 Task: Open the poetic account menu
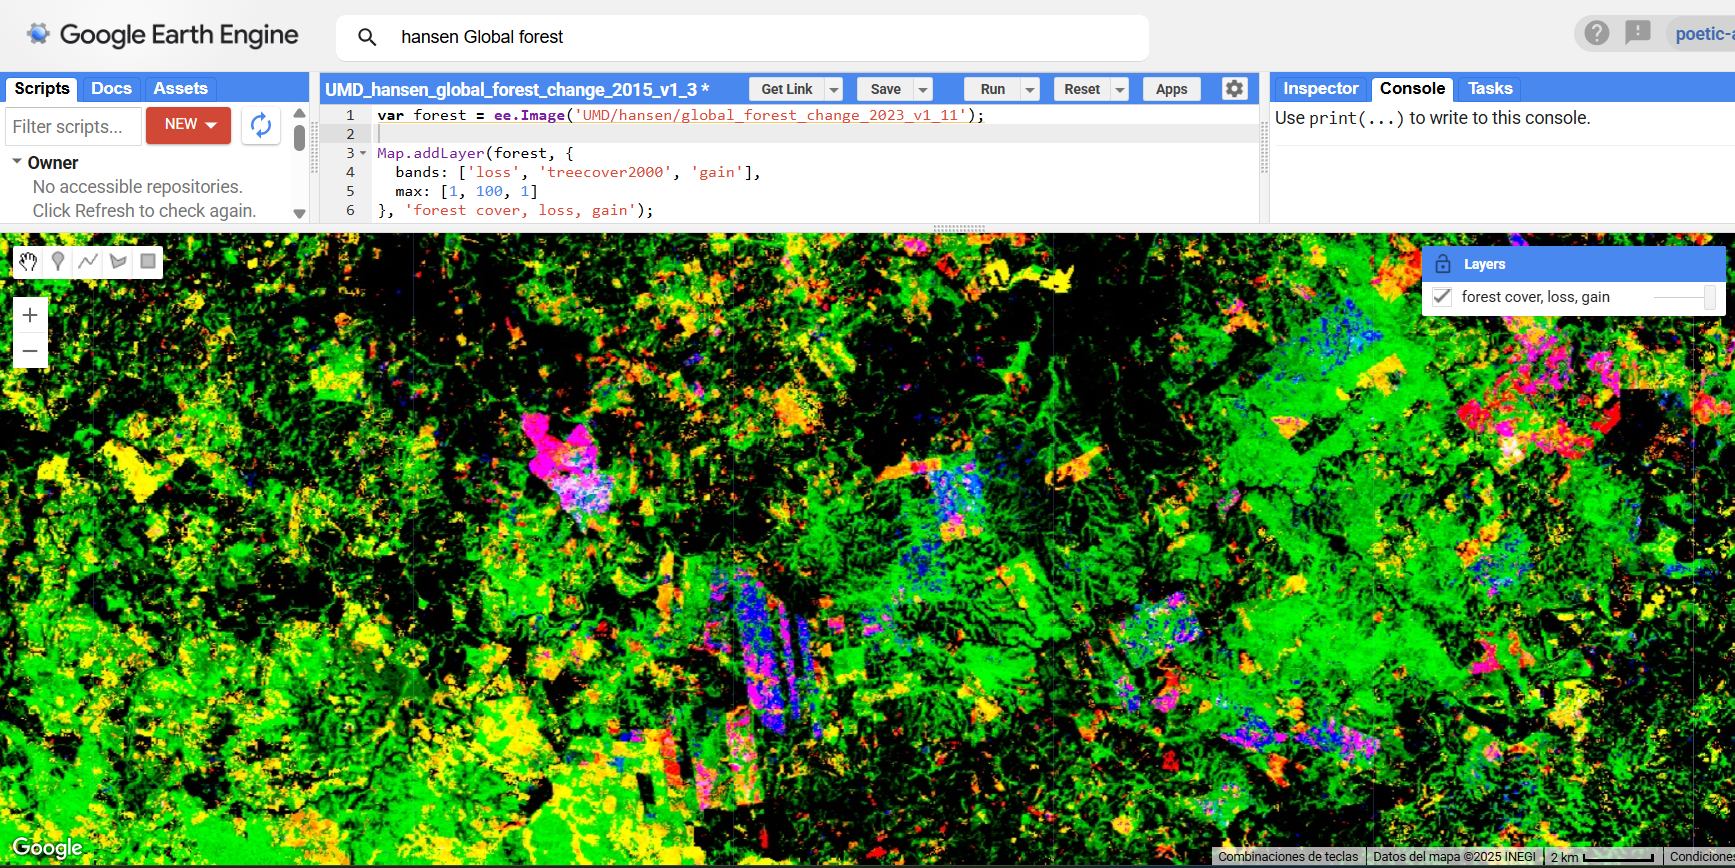click(x=1704, y=34)
